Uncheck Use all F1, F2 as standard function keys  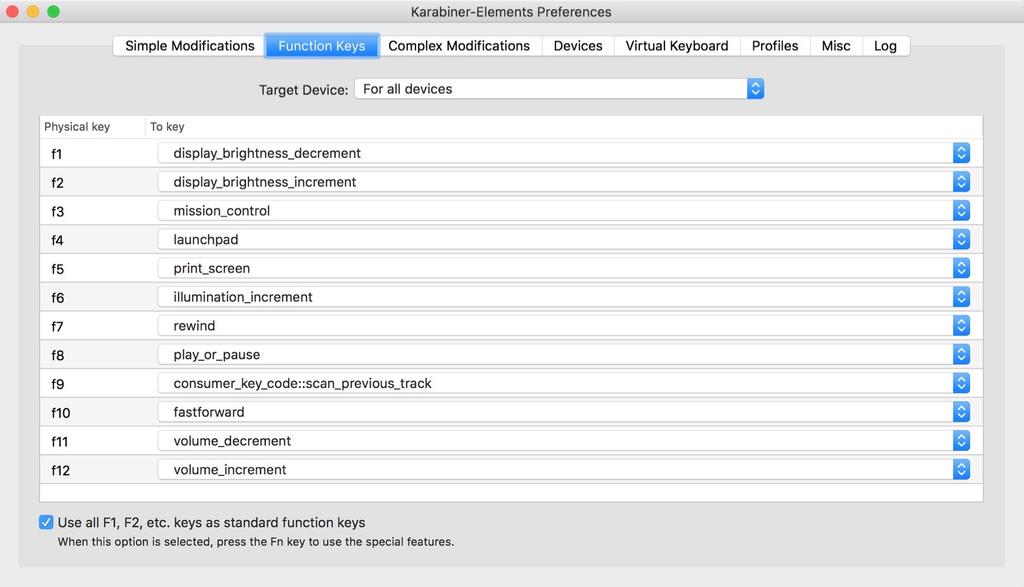pyautogui.click(x=46, y=522)
